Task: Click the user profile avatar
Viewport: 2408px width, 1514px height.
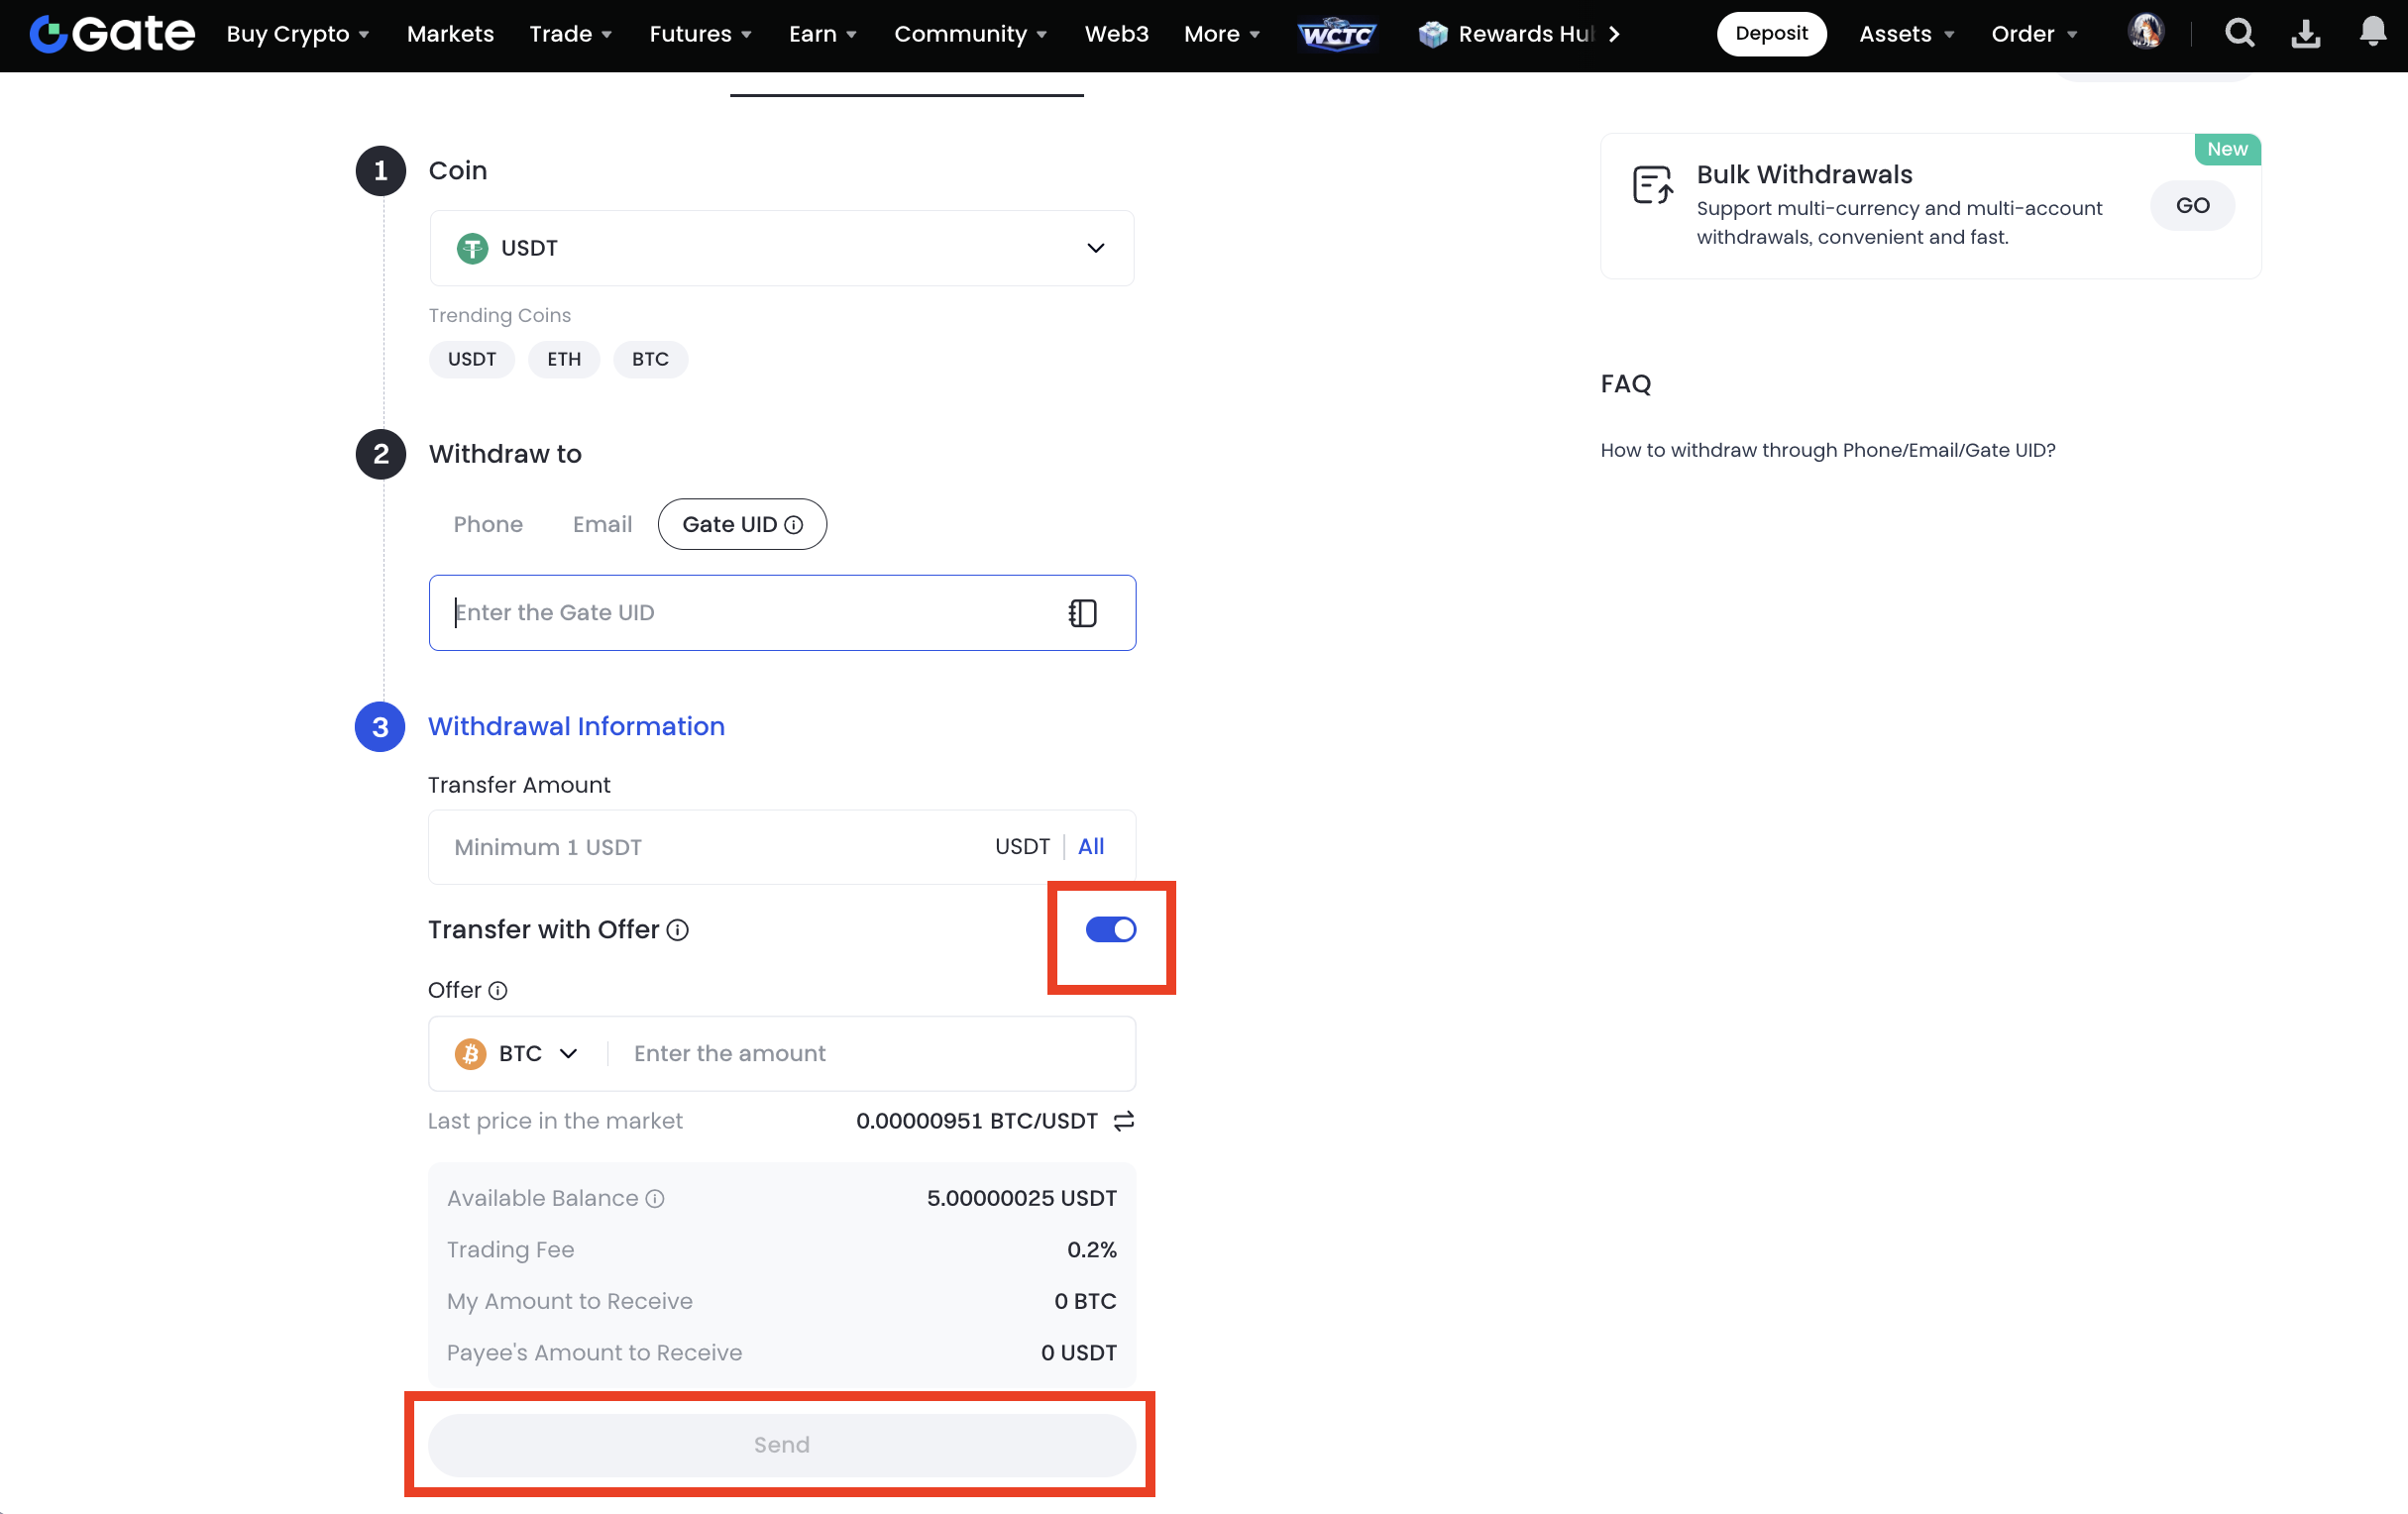Action: pyautogui.click(x=2145, y=32)
